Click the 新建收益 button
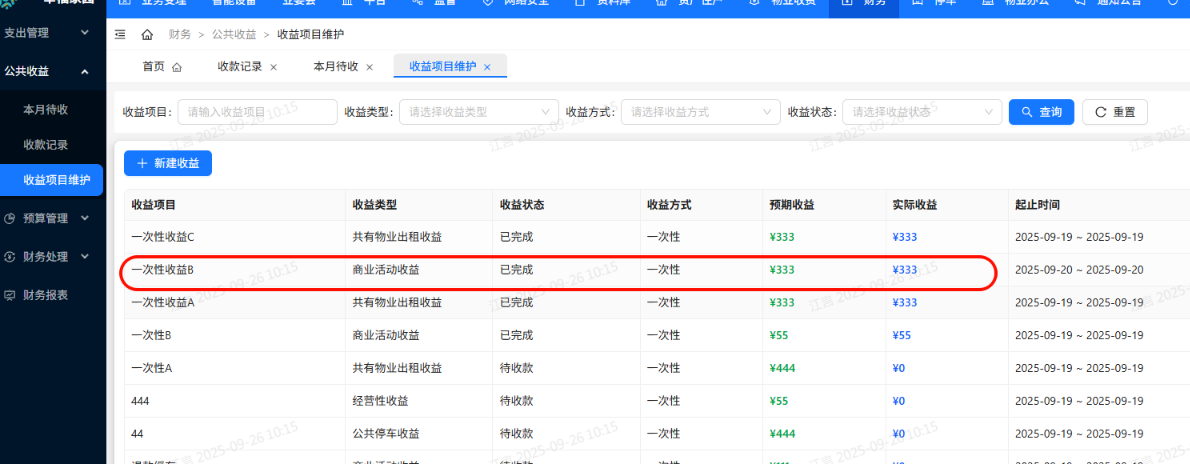Image resolution: width=1190 pixels, height=464 pixels. 168,162
